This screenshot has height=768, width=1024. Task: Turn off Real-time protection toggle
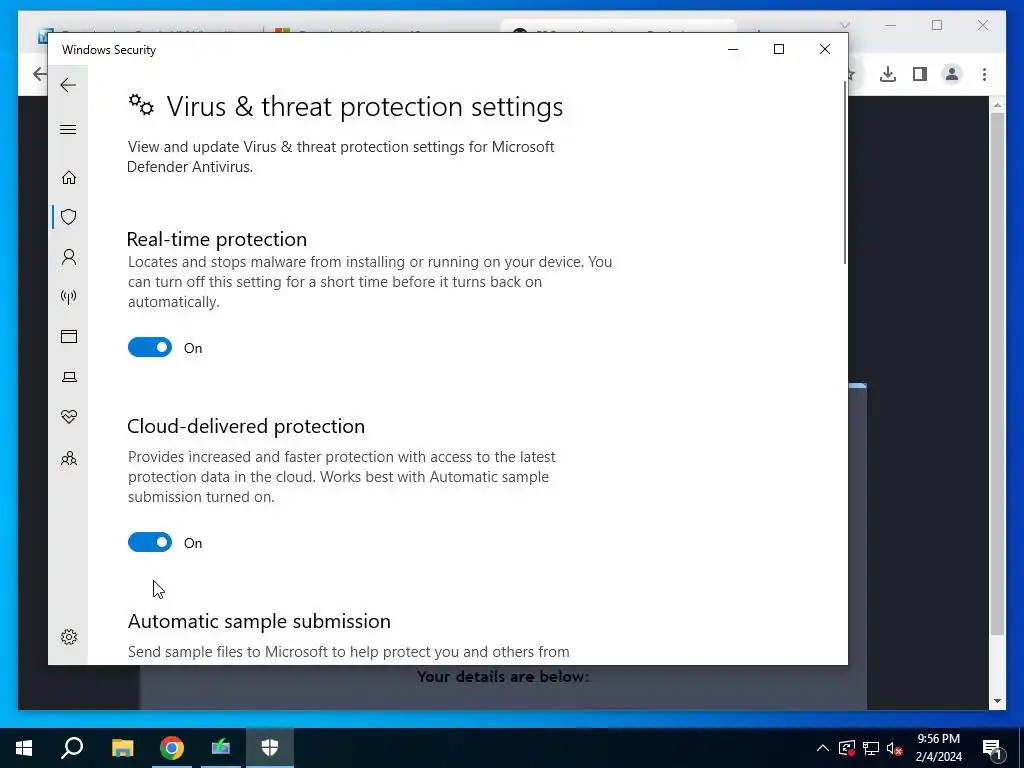[150, 347]
